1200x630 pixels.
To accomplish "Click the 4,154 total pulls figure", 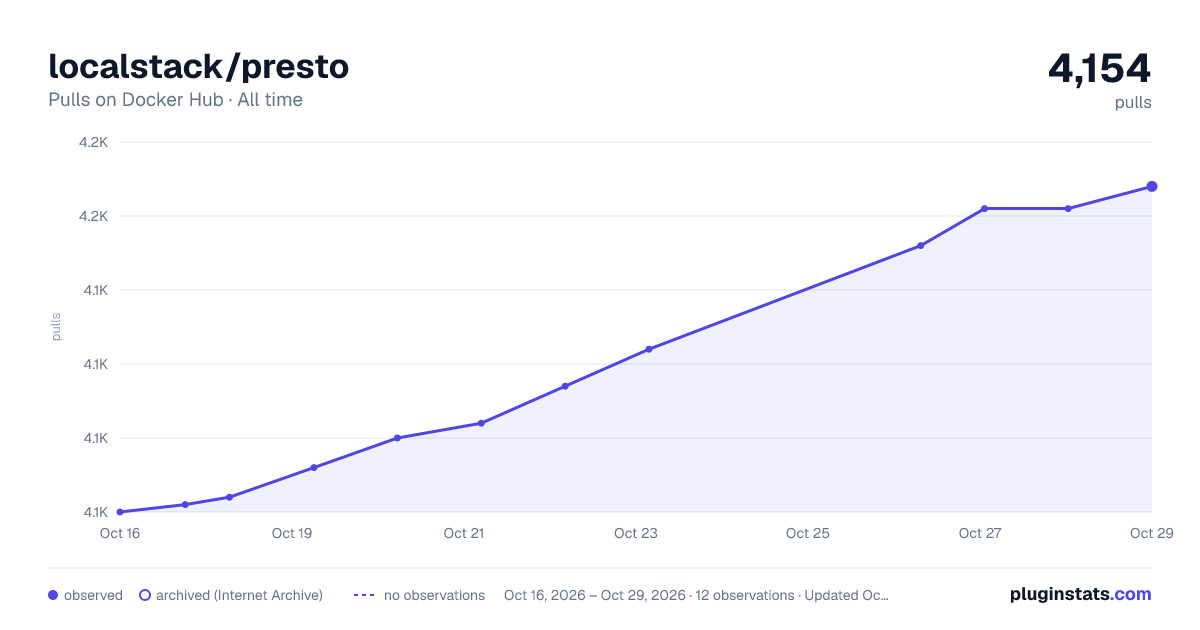I will tap(1099, 68).
